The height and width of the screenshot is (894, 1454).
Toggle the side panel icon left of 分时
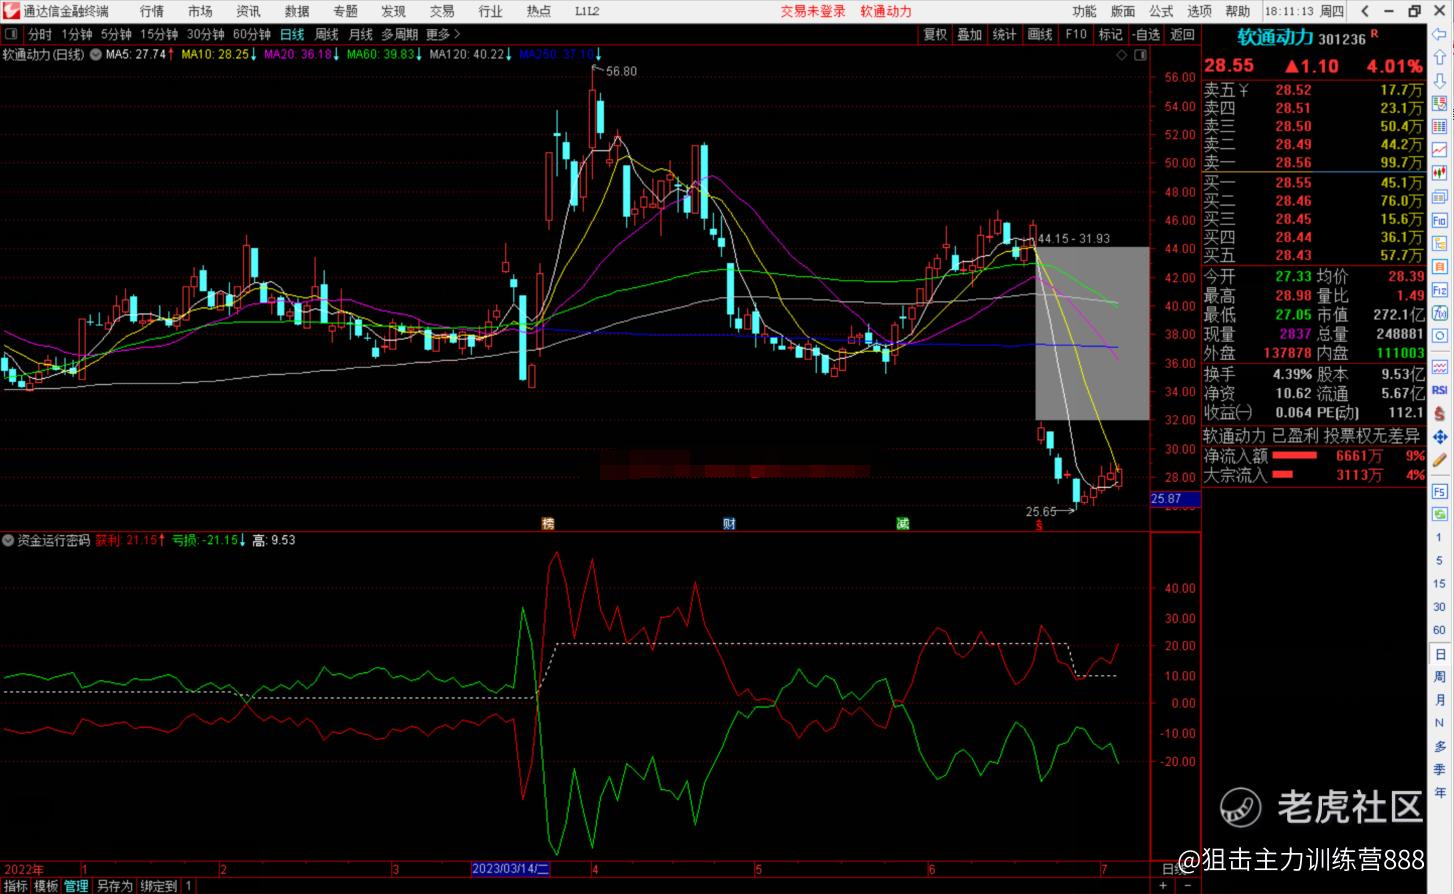tap(11, 34)
